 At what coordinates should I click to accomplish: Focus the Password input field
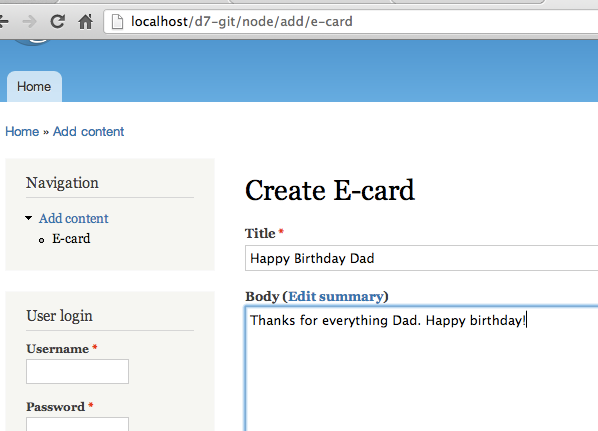click(77, 424)
